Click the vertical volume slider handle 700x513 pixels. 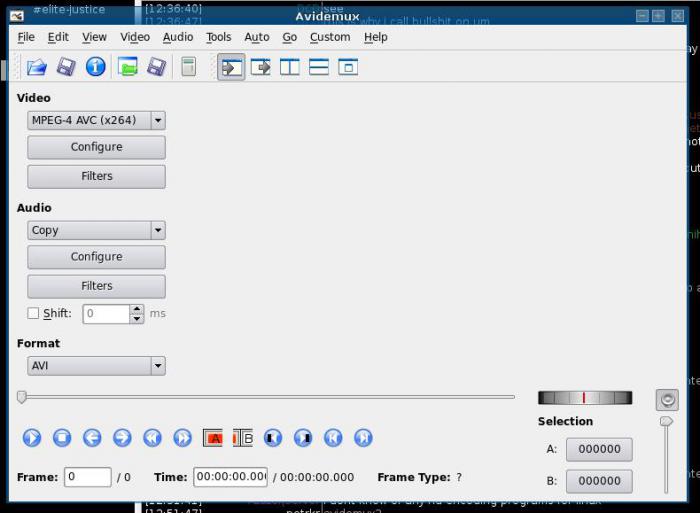click(x=666, y=421)
